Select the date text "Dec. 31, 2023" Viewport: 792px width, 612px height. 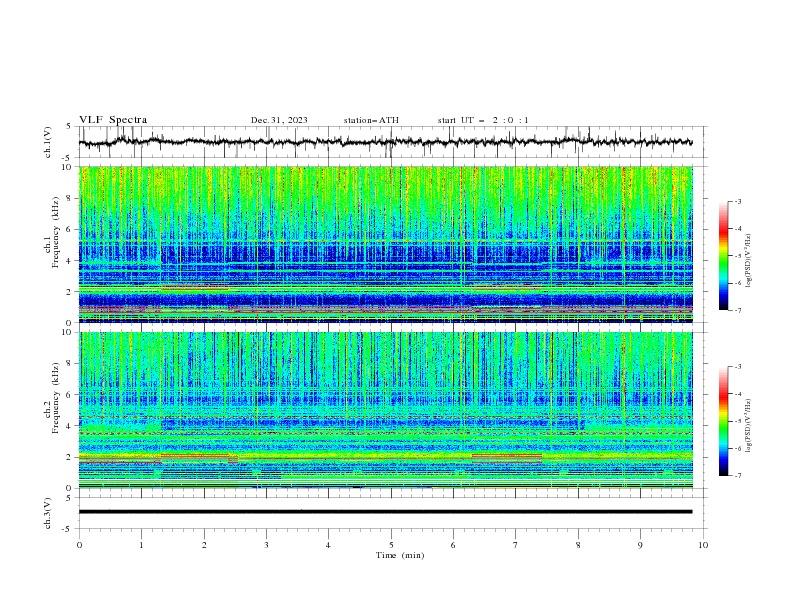click(279, 120)
